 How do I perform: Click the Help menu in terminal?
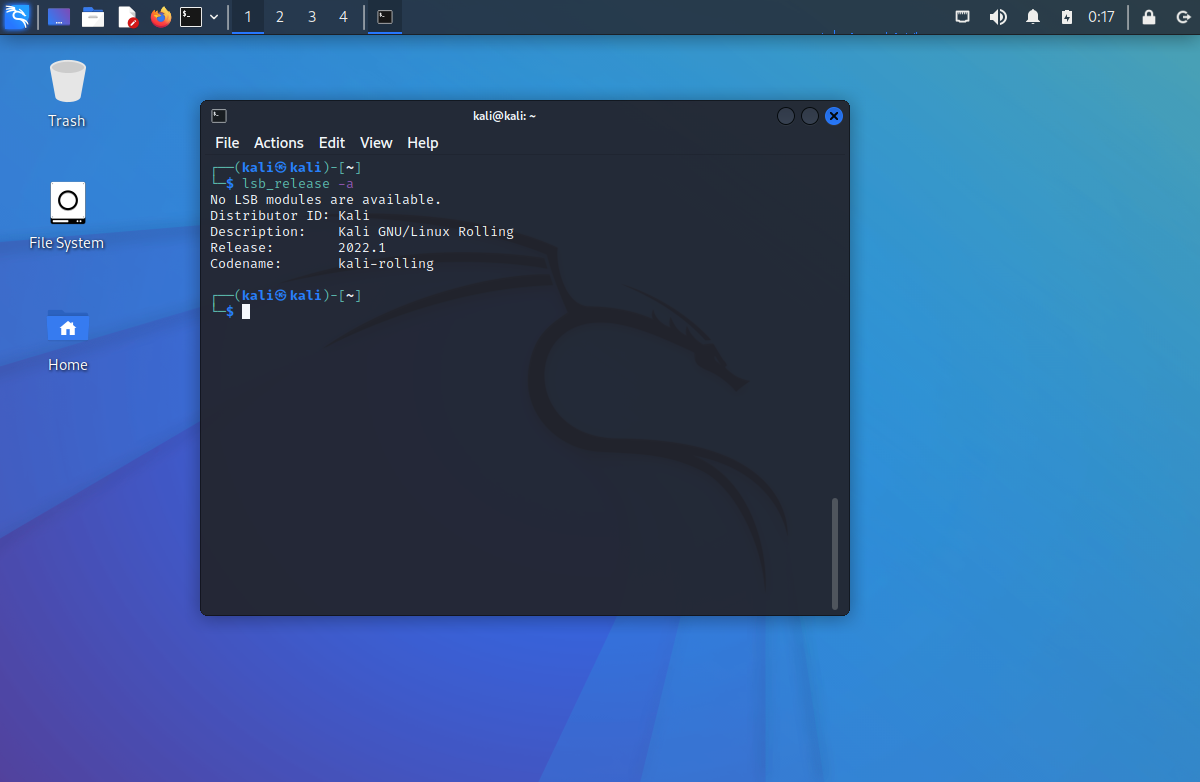pyautogui.click(x=423, y=143)
